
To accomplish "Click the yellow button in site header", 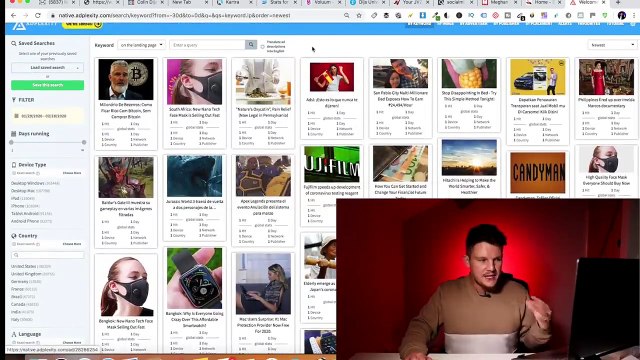I will click(x=82, y=25).
